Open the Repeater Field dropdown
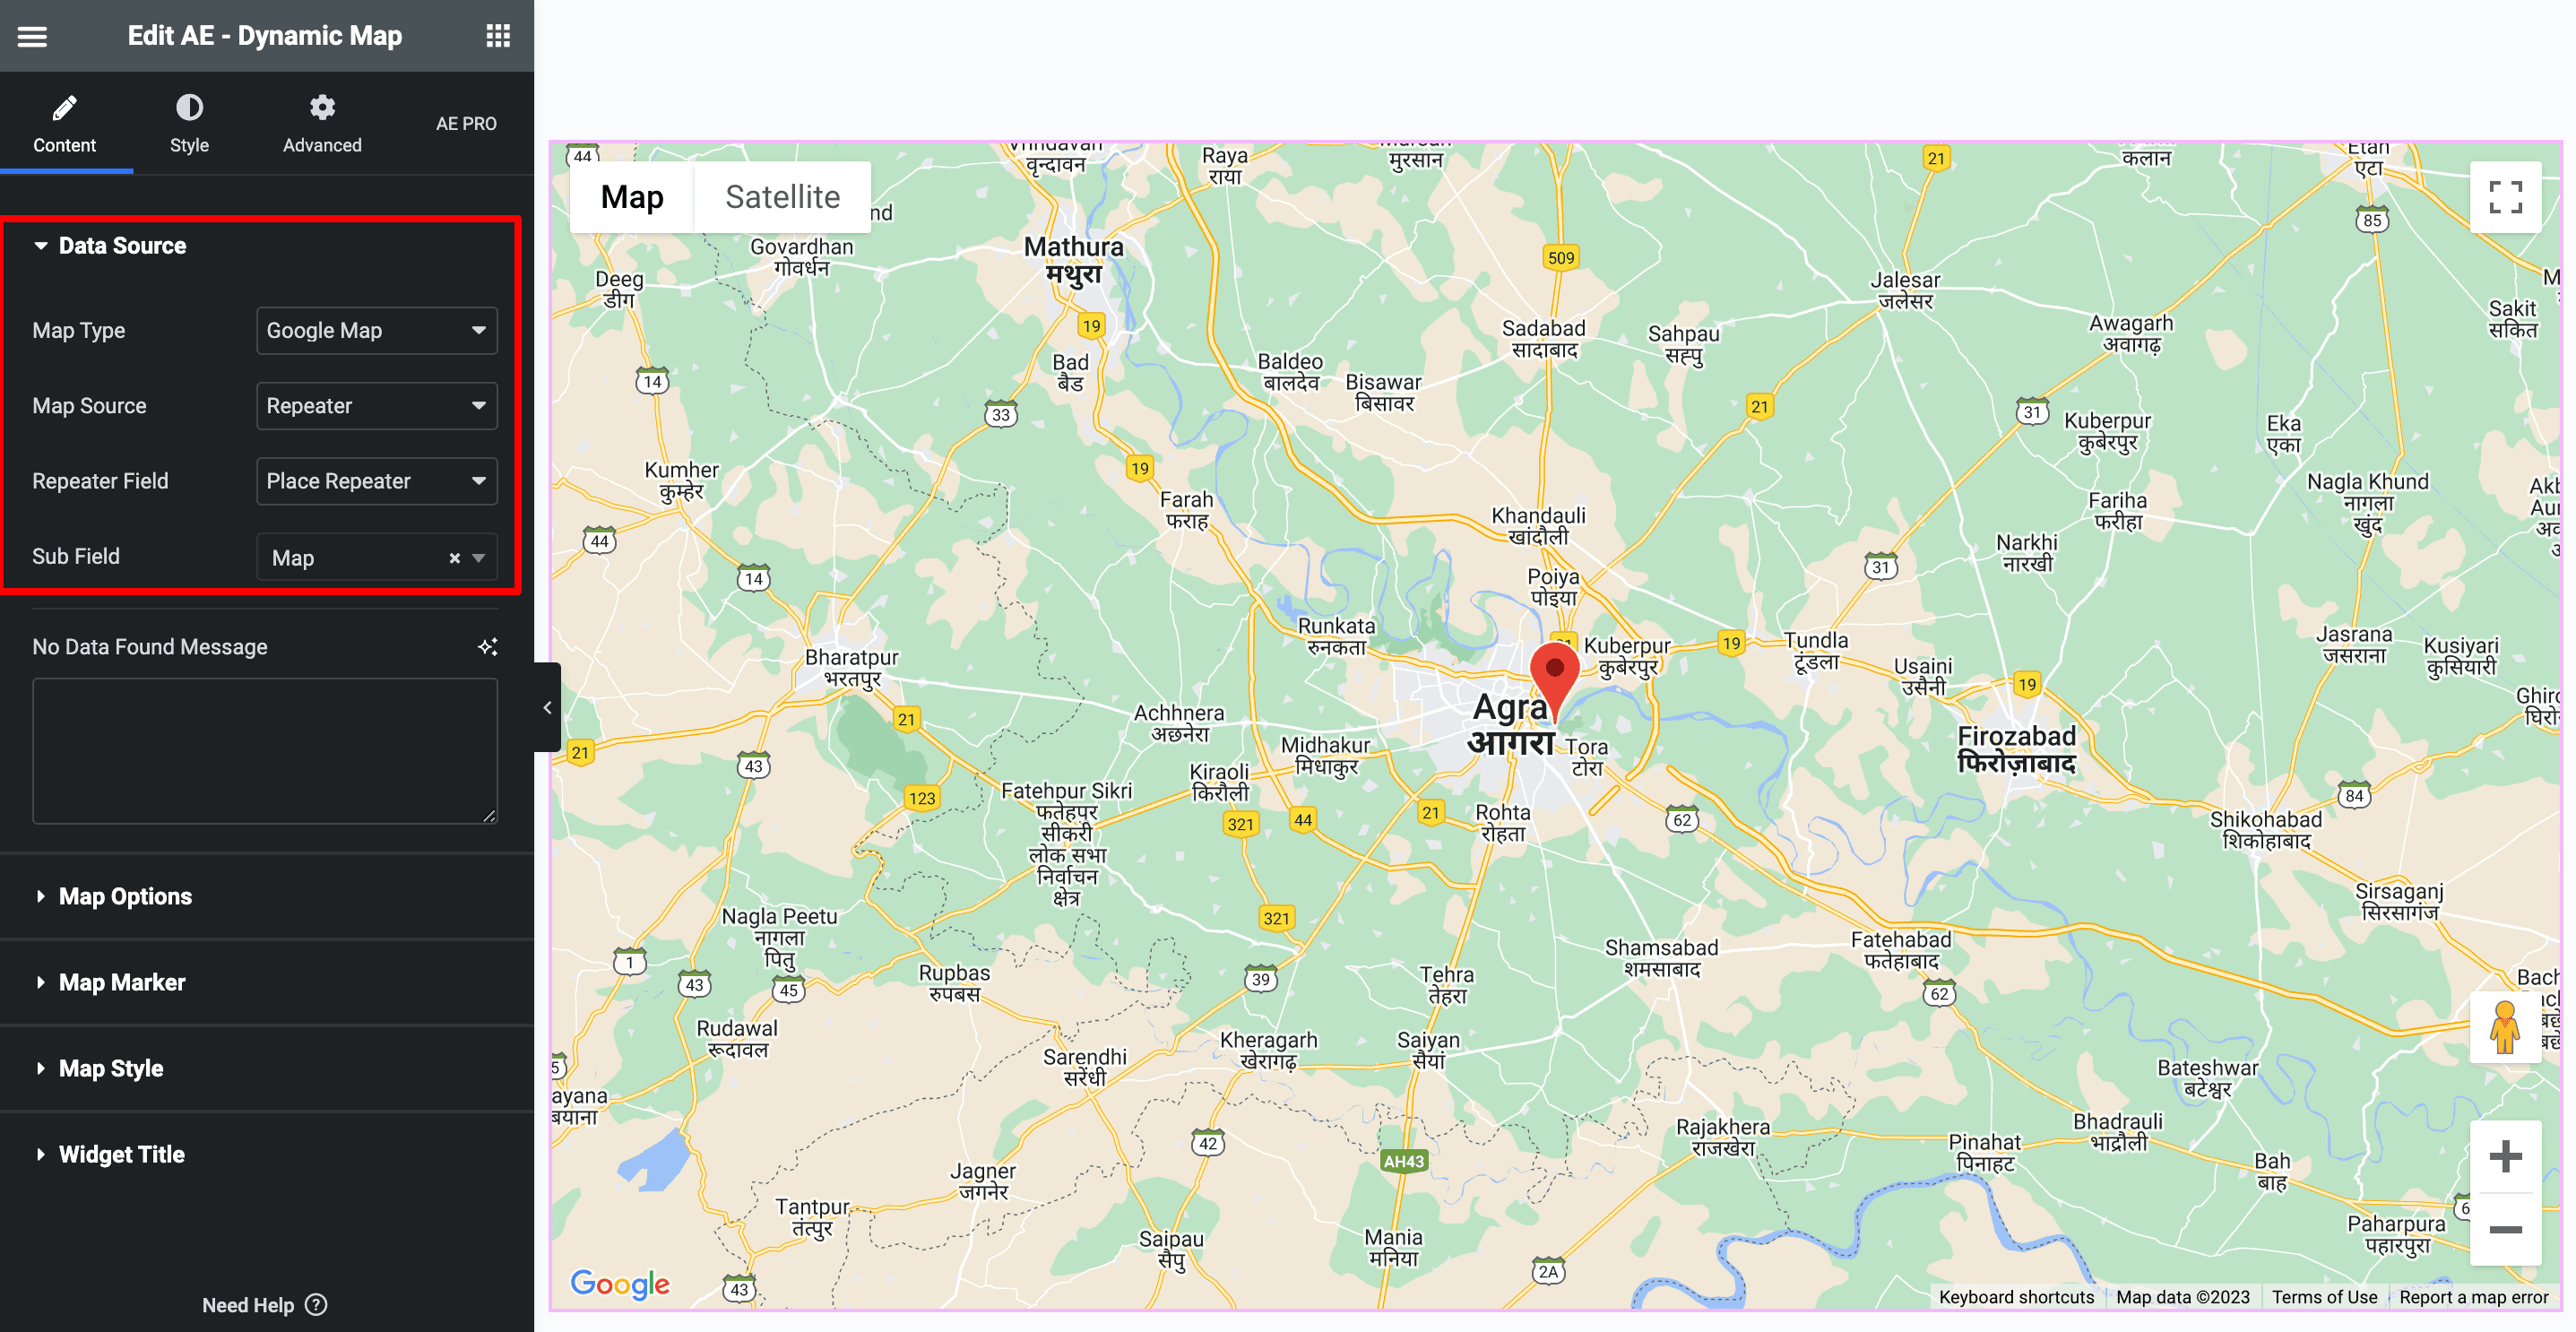 click(377, 481)
